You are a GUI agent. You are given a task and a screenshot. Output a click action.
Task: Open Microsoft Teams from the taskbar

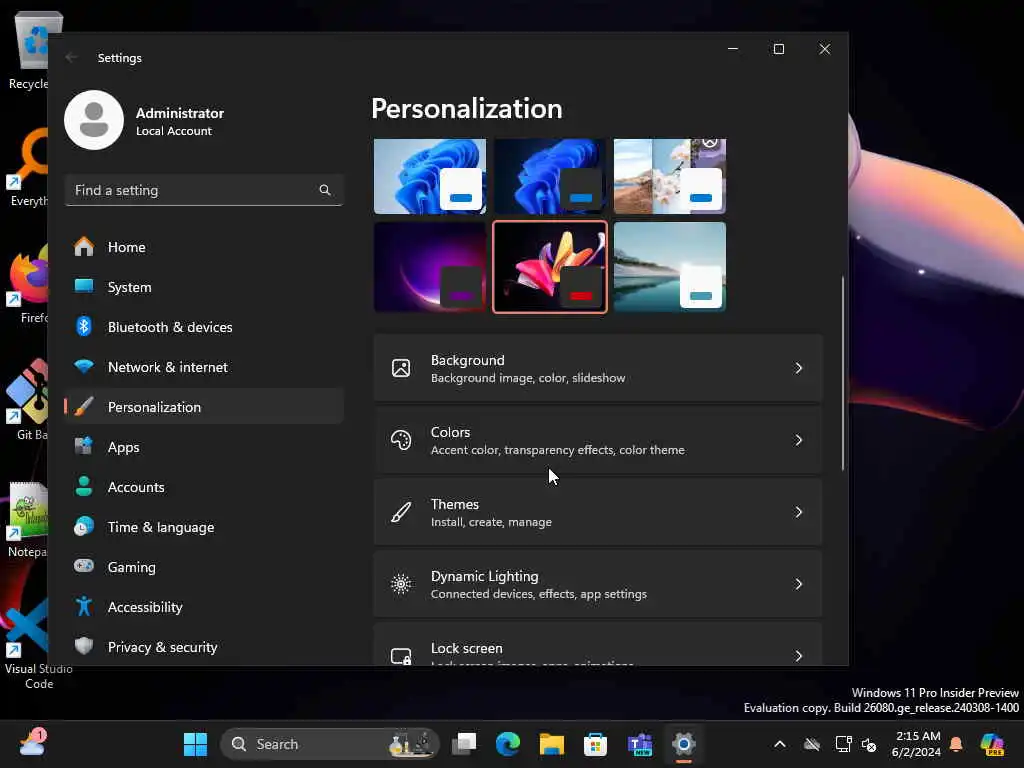tap(640, 744)
